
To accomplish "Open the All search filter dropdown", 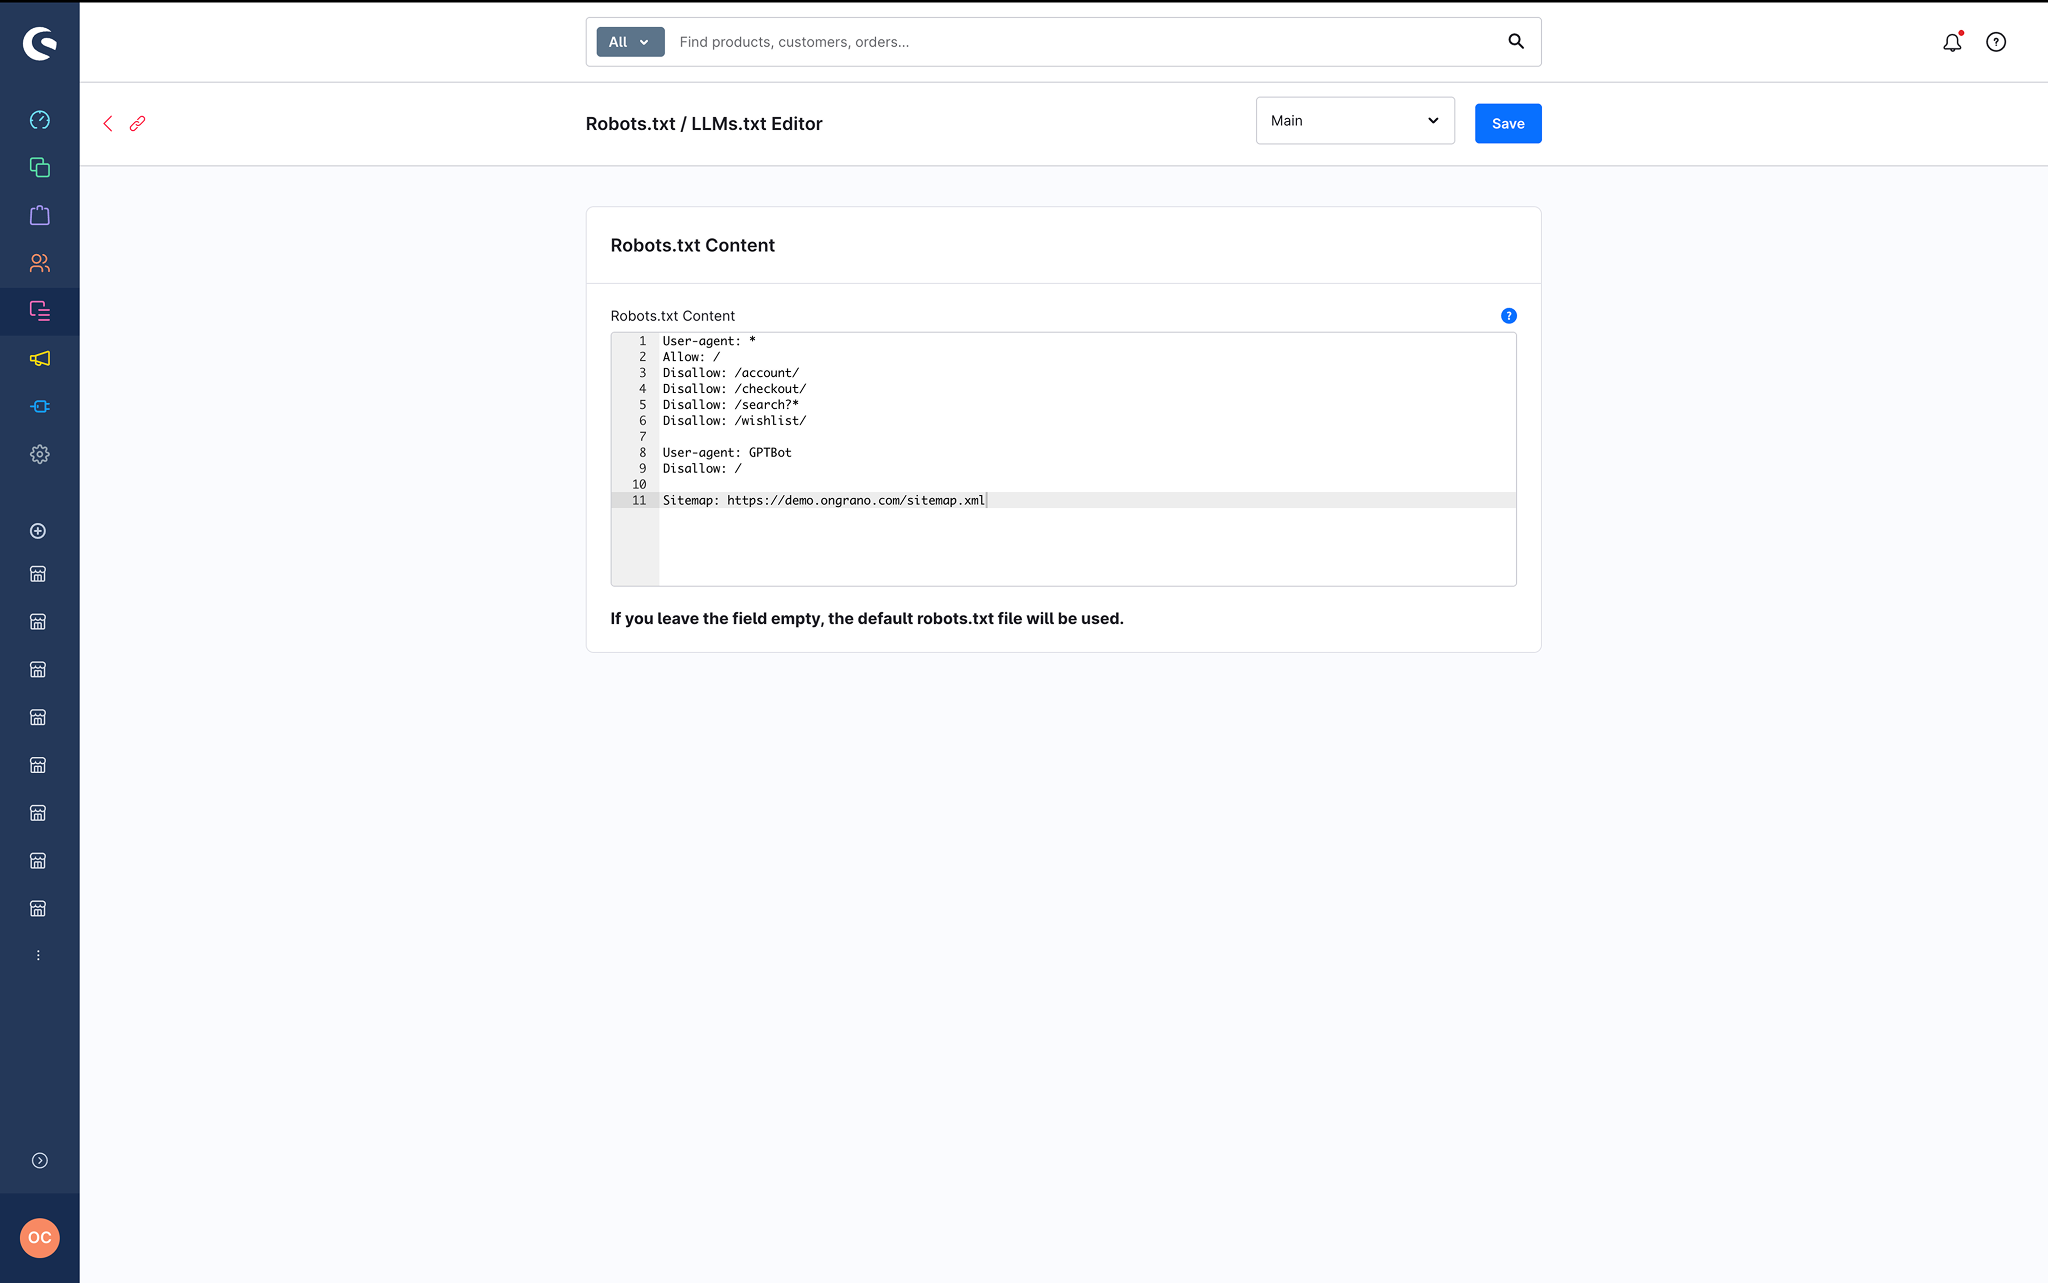I will 630,42.
